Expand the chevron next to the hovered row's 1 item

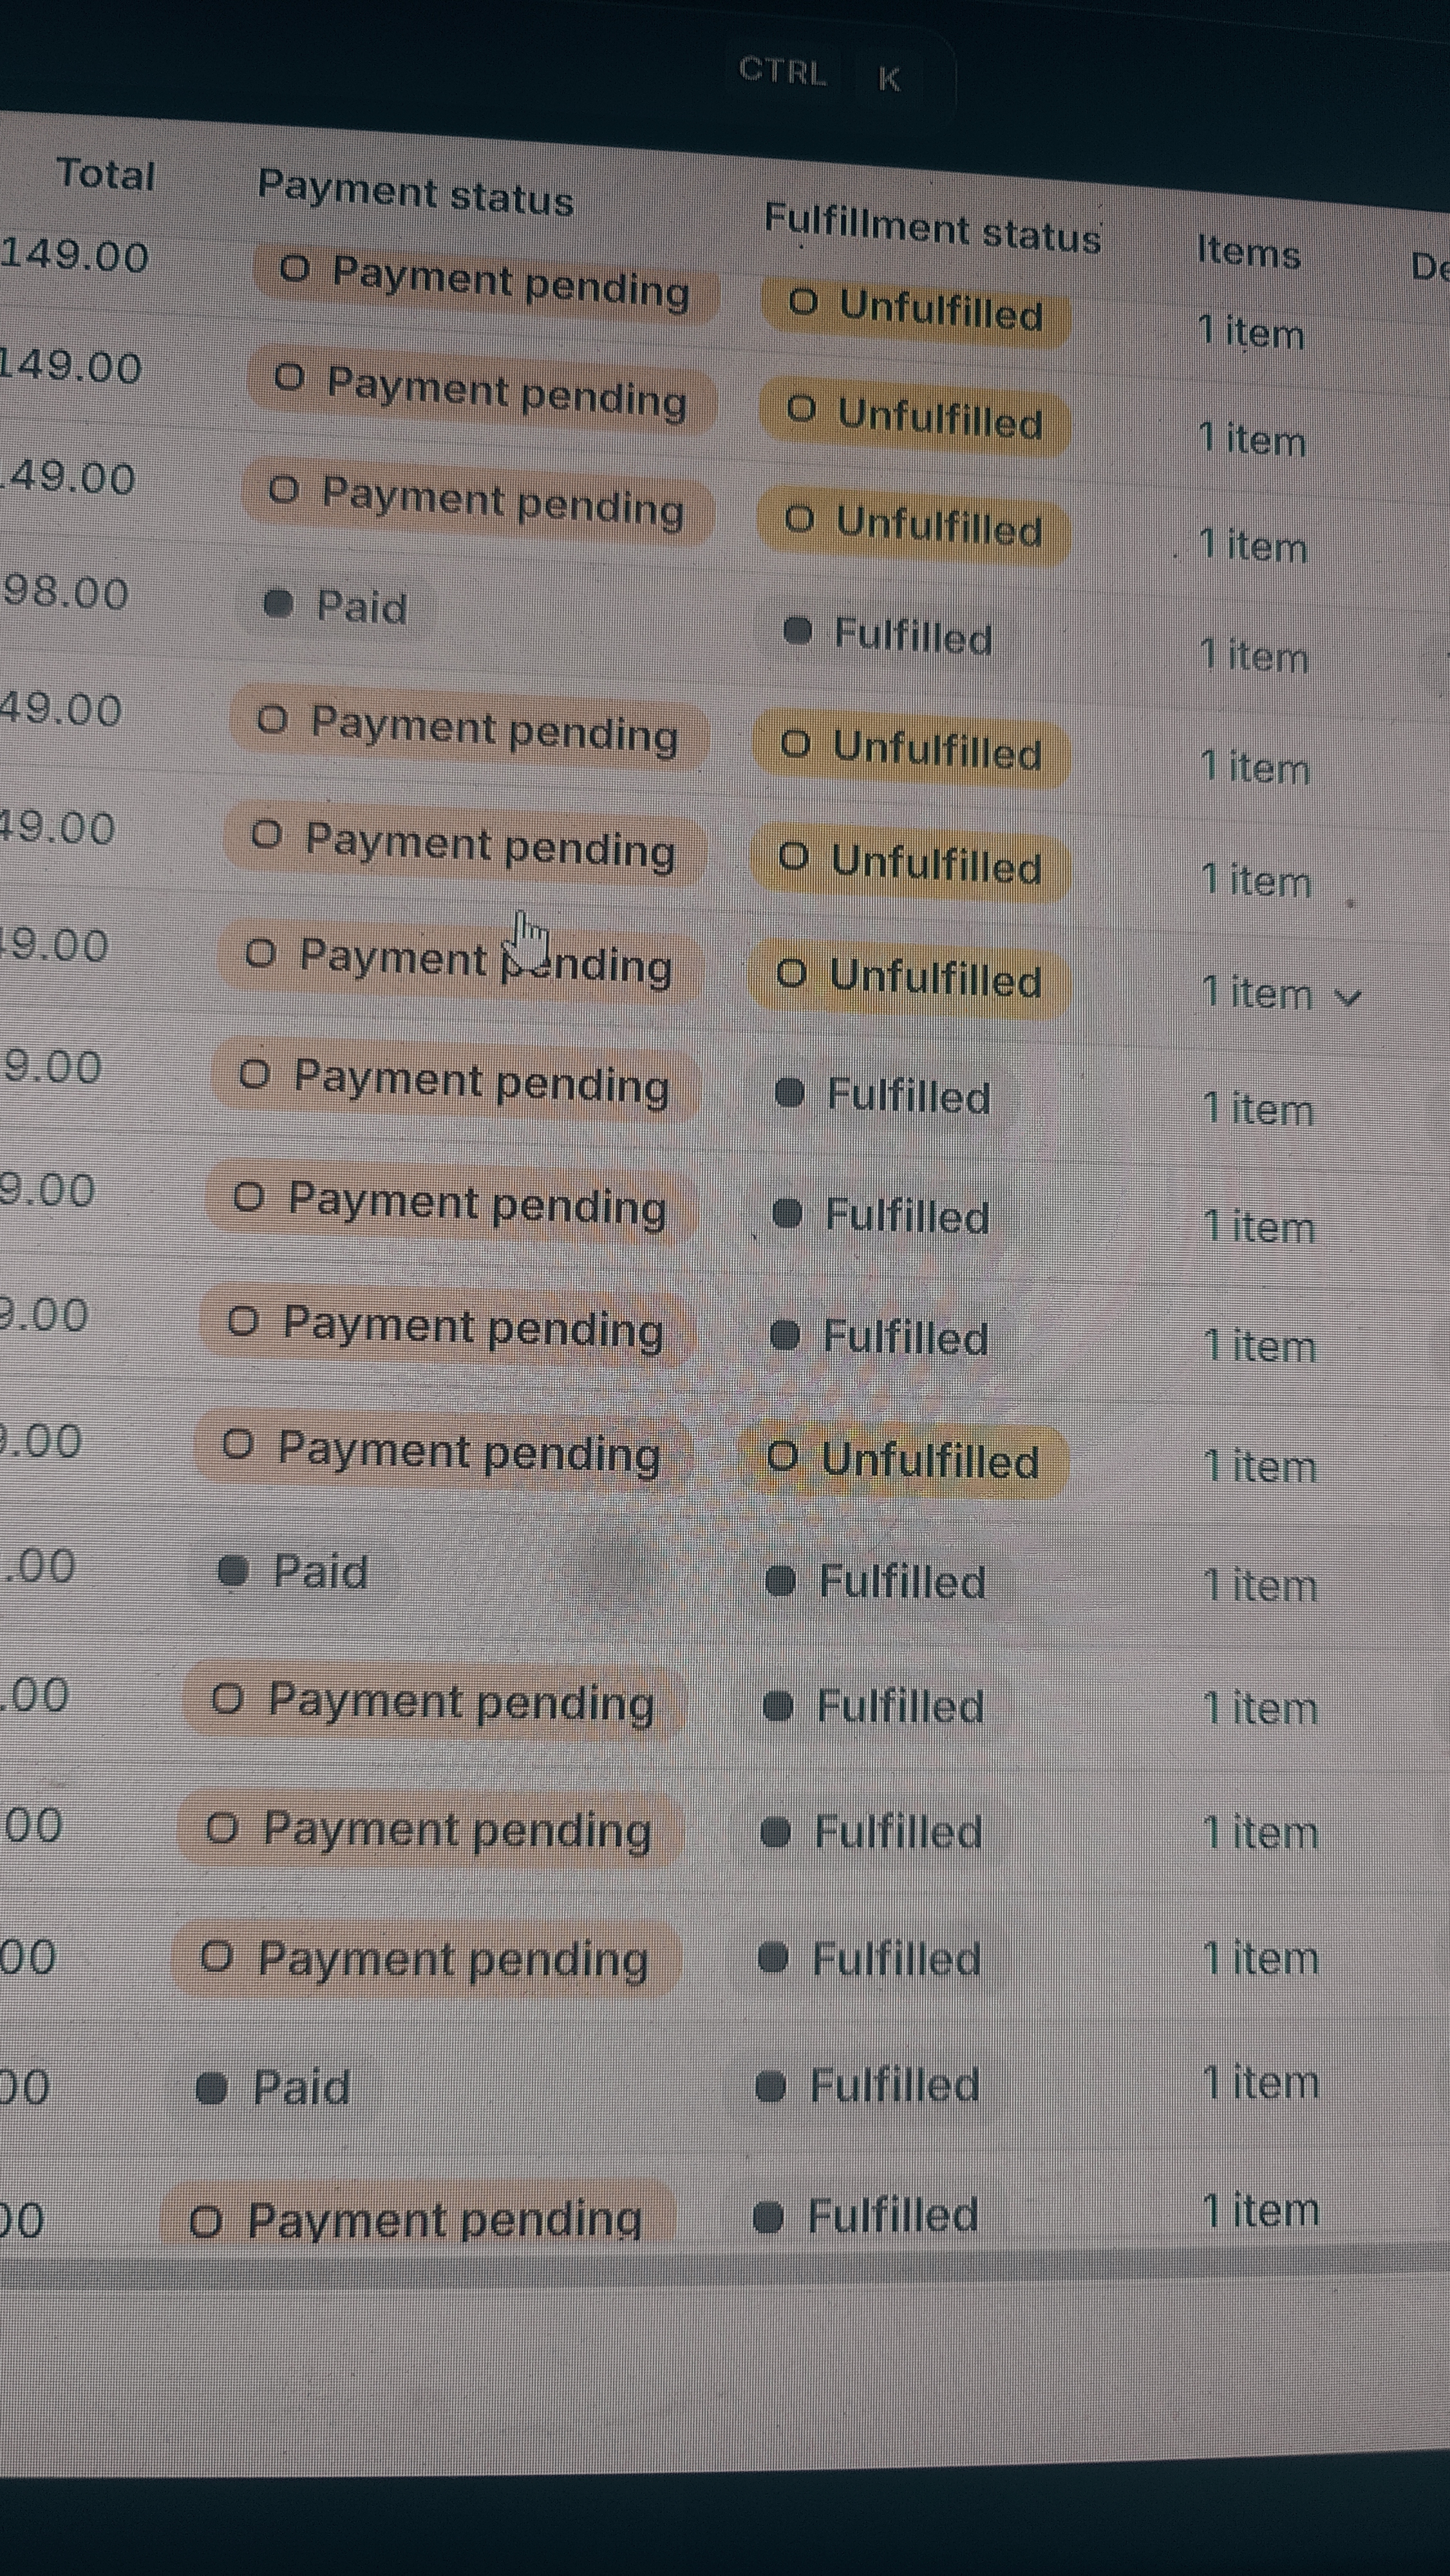click(x=1349, y=997)
